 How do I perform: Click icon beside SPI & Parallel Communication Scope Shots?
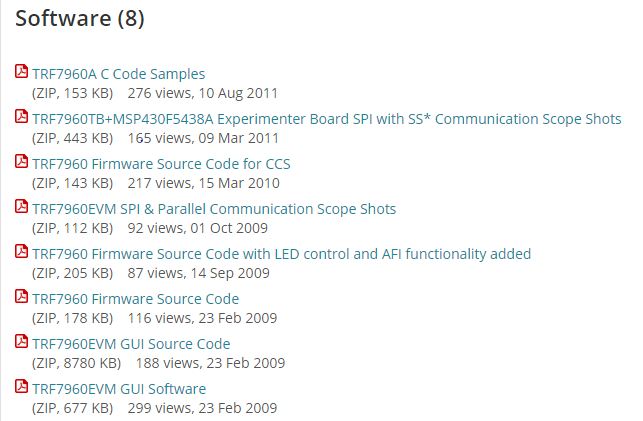point(22,207)
